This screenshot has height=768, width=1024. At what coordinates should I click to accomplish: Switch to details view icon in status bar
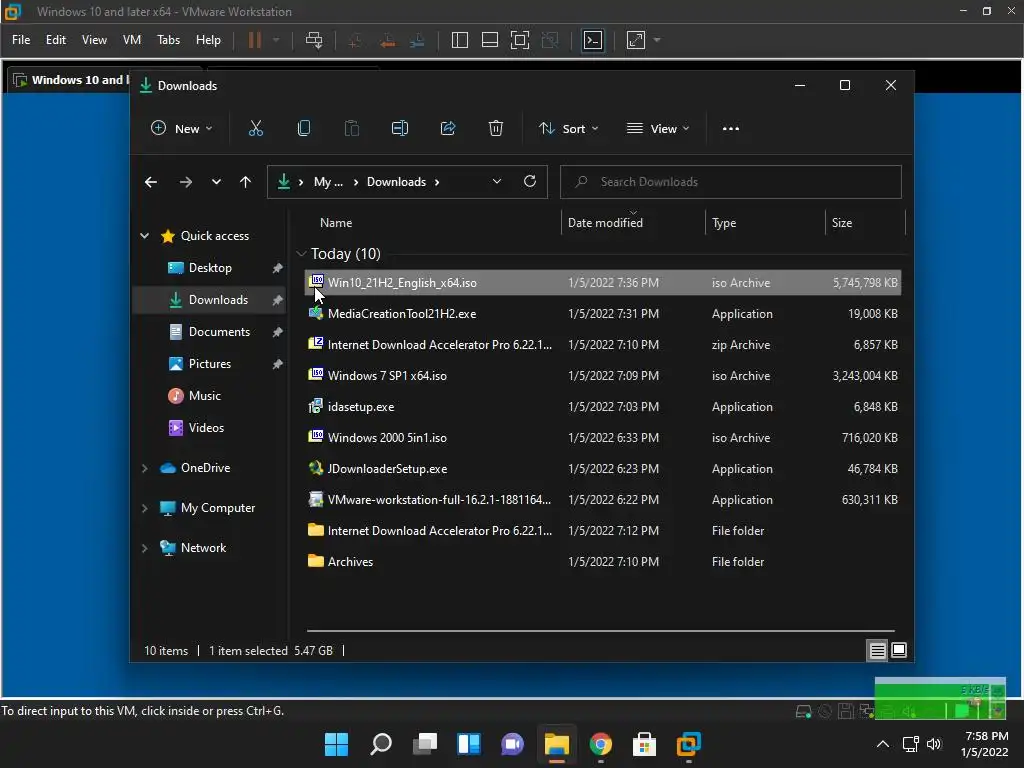click(x=877, y=650)
